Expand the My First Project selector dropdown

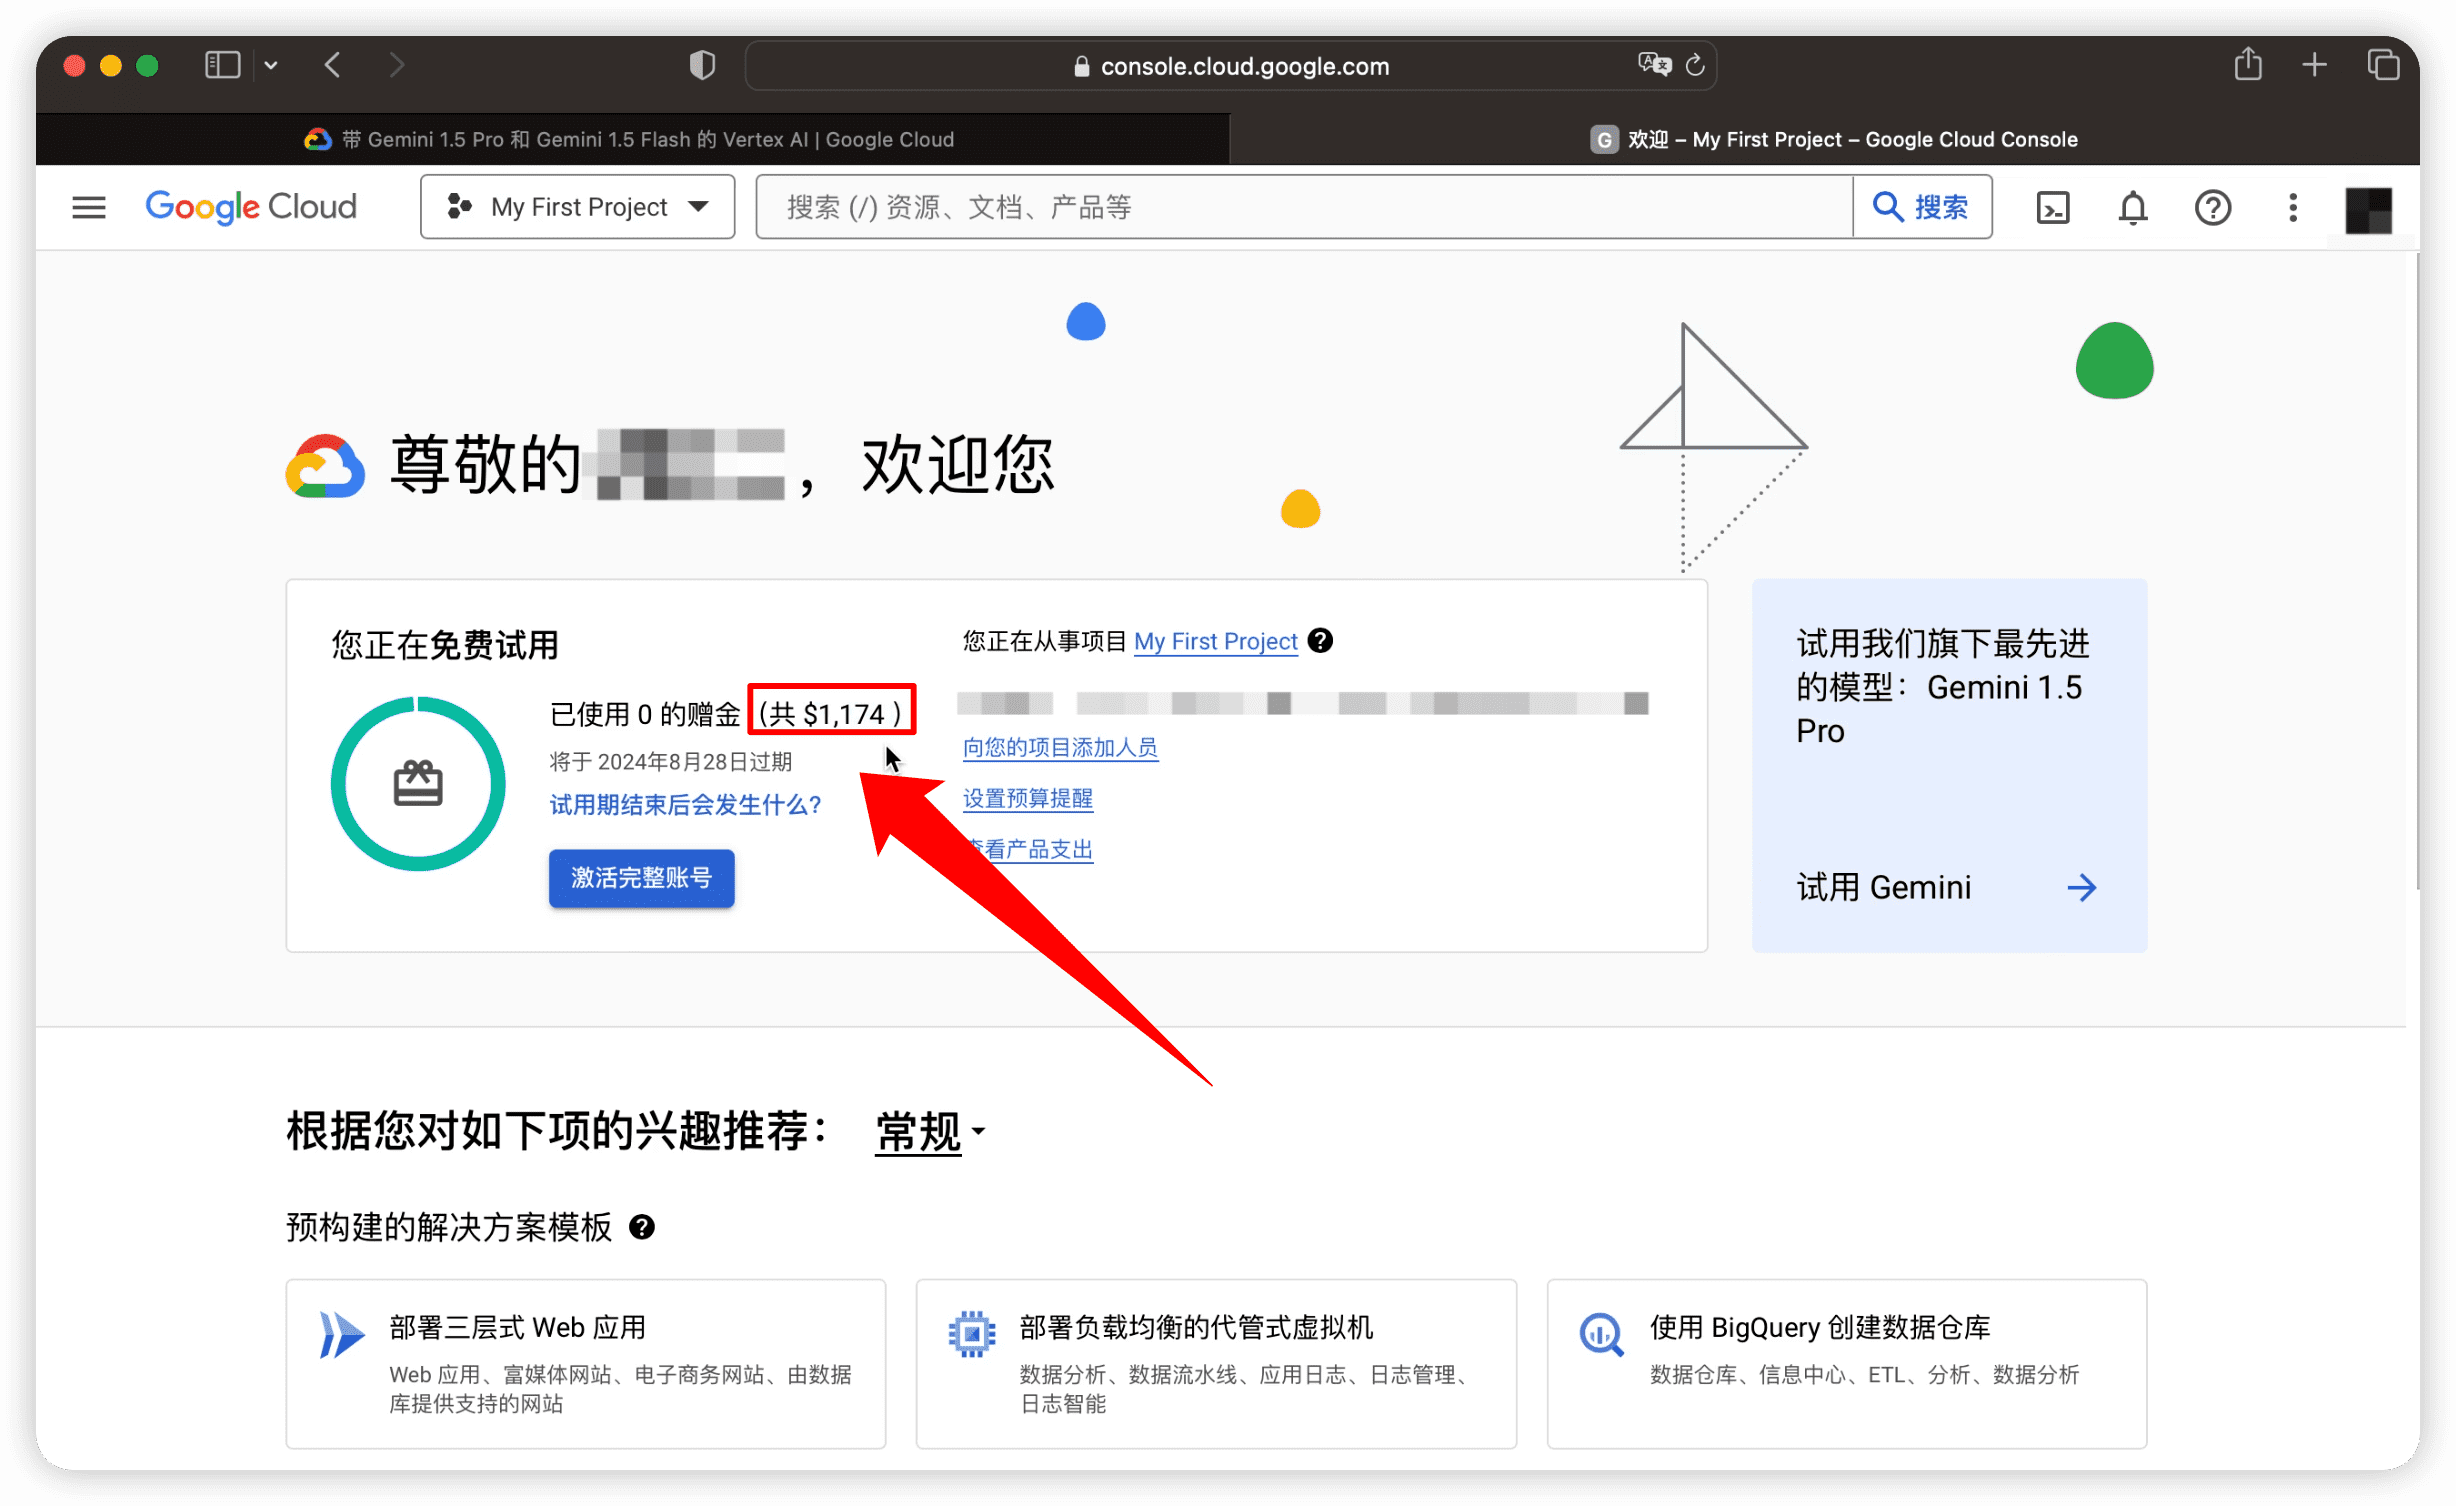click(x=577, y=207)
